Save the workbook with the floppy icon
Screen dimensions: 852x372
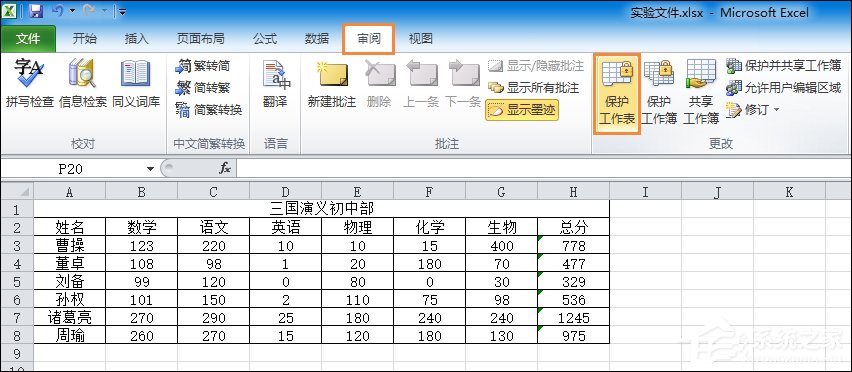click(36, 11)
